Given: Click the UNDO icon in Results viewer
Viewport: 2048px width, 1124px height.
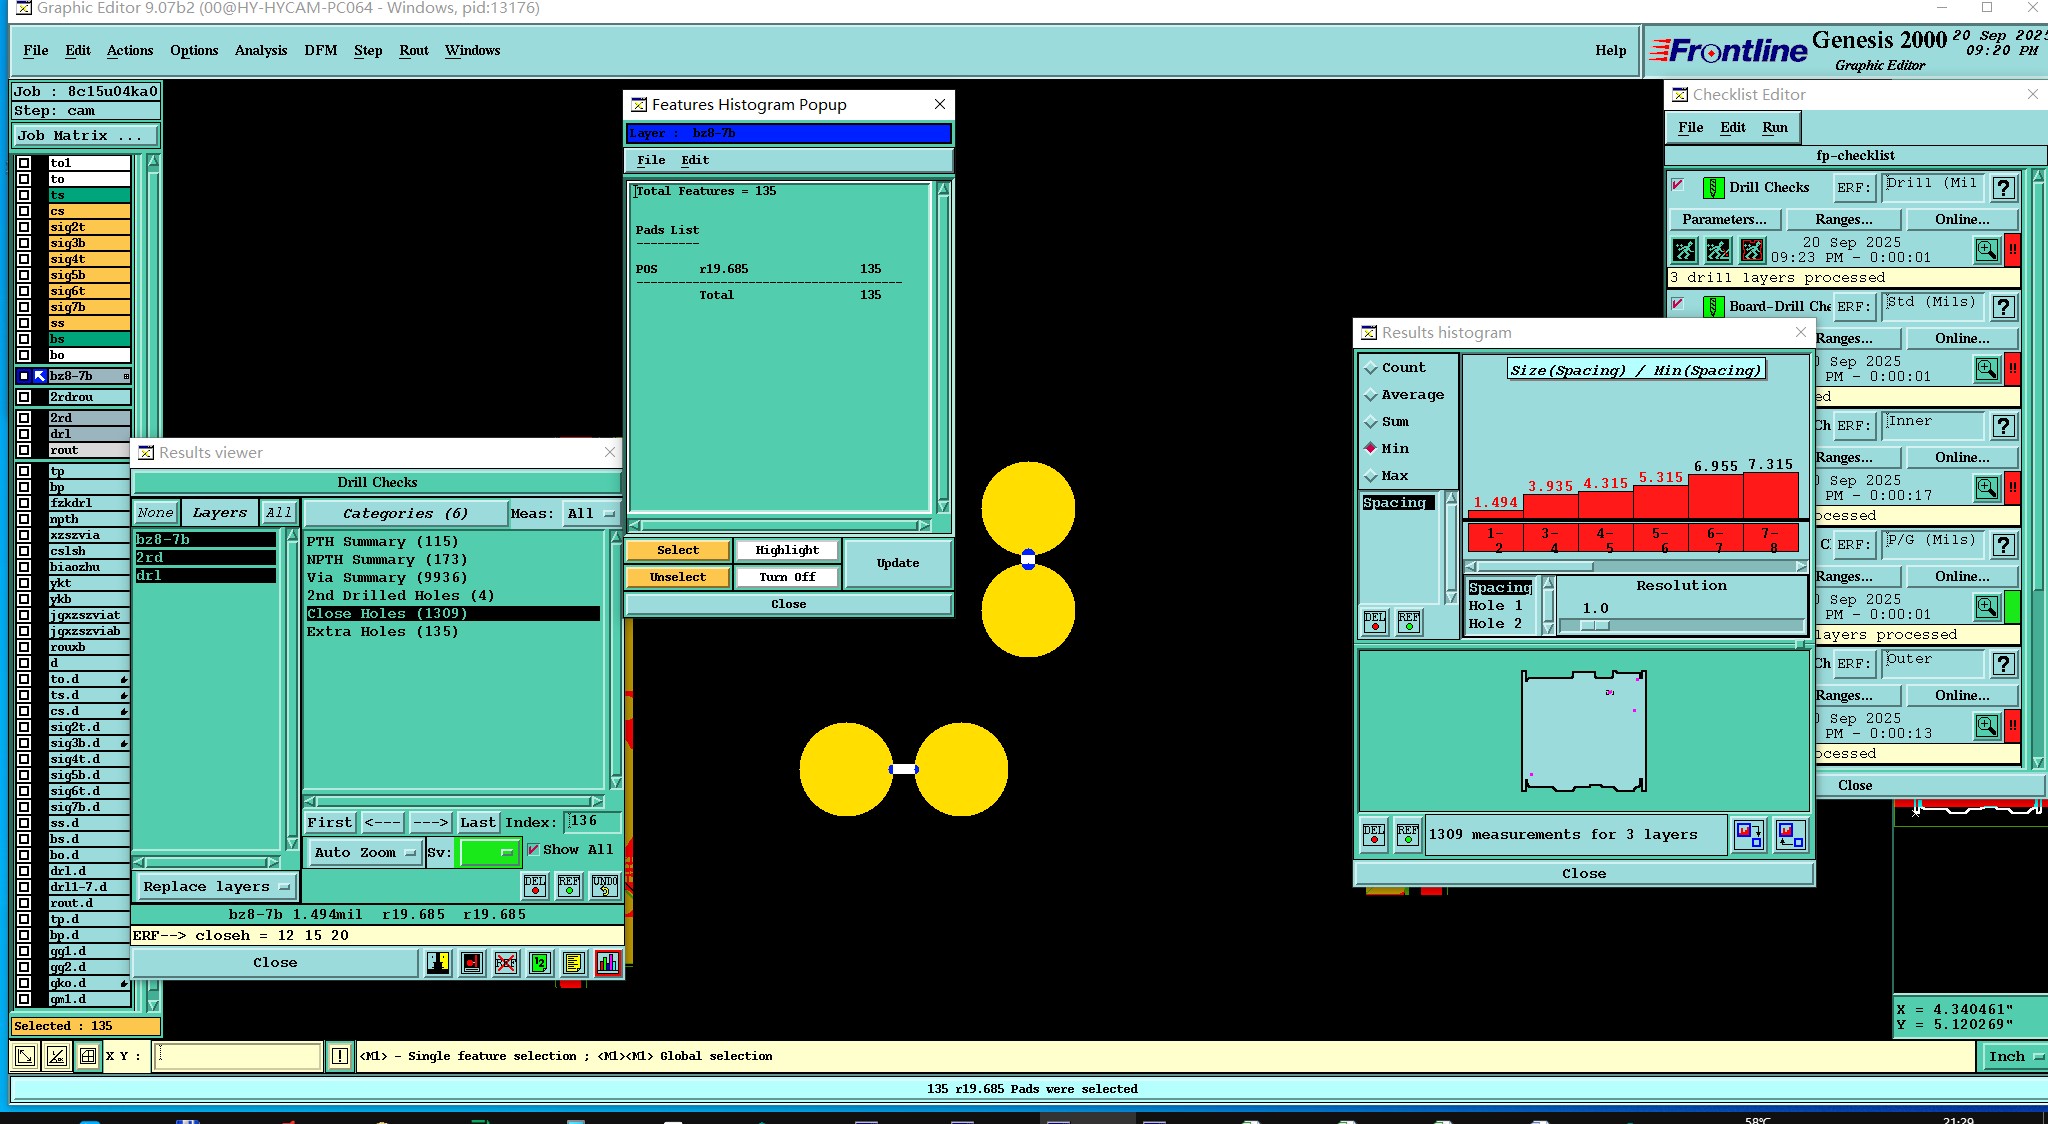Looking at the screenshot, I should [x=604, y=886].
